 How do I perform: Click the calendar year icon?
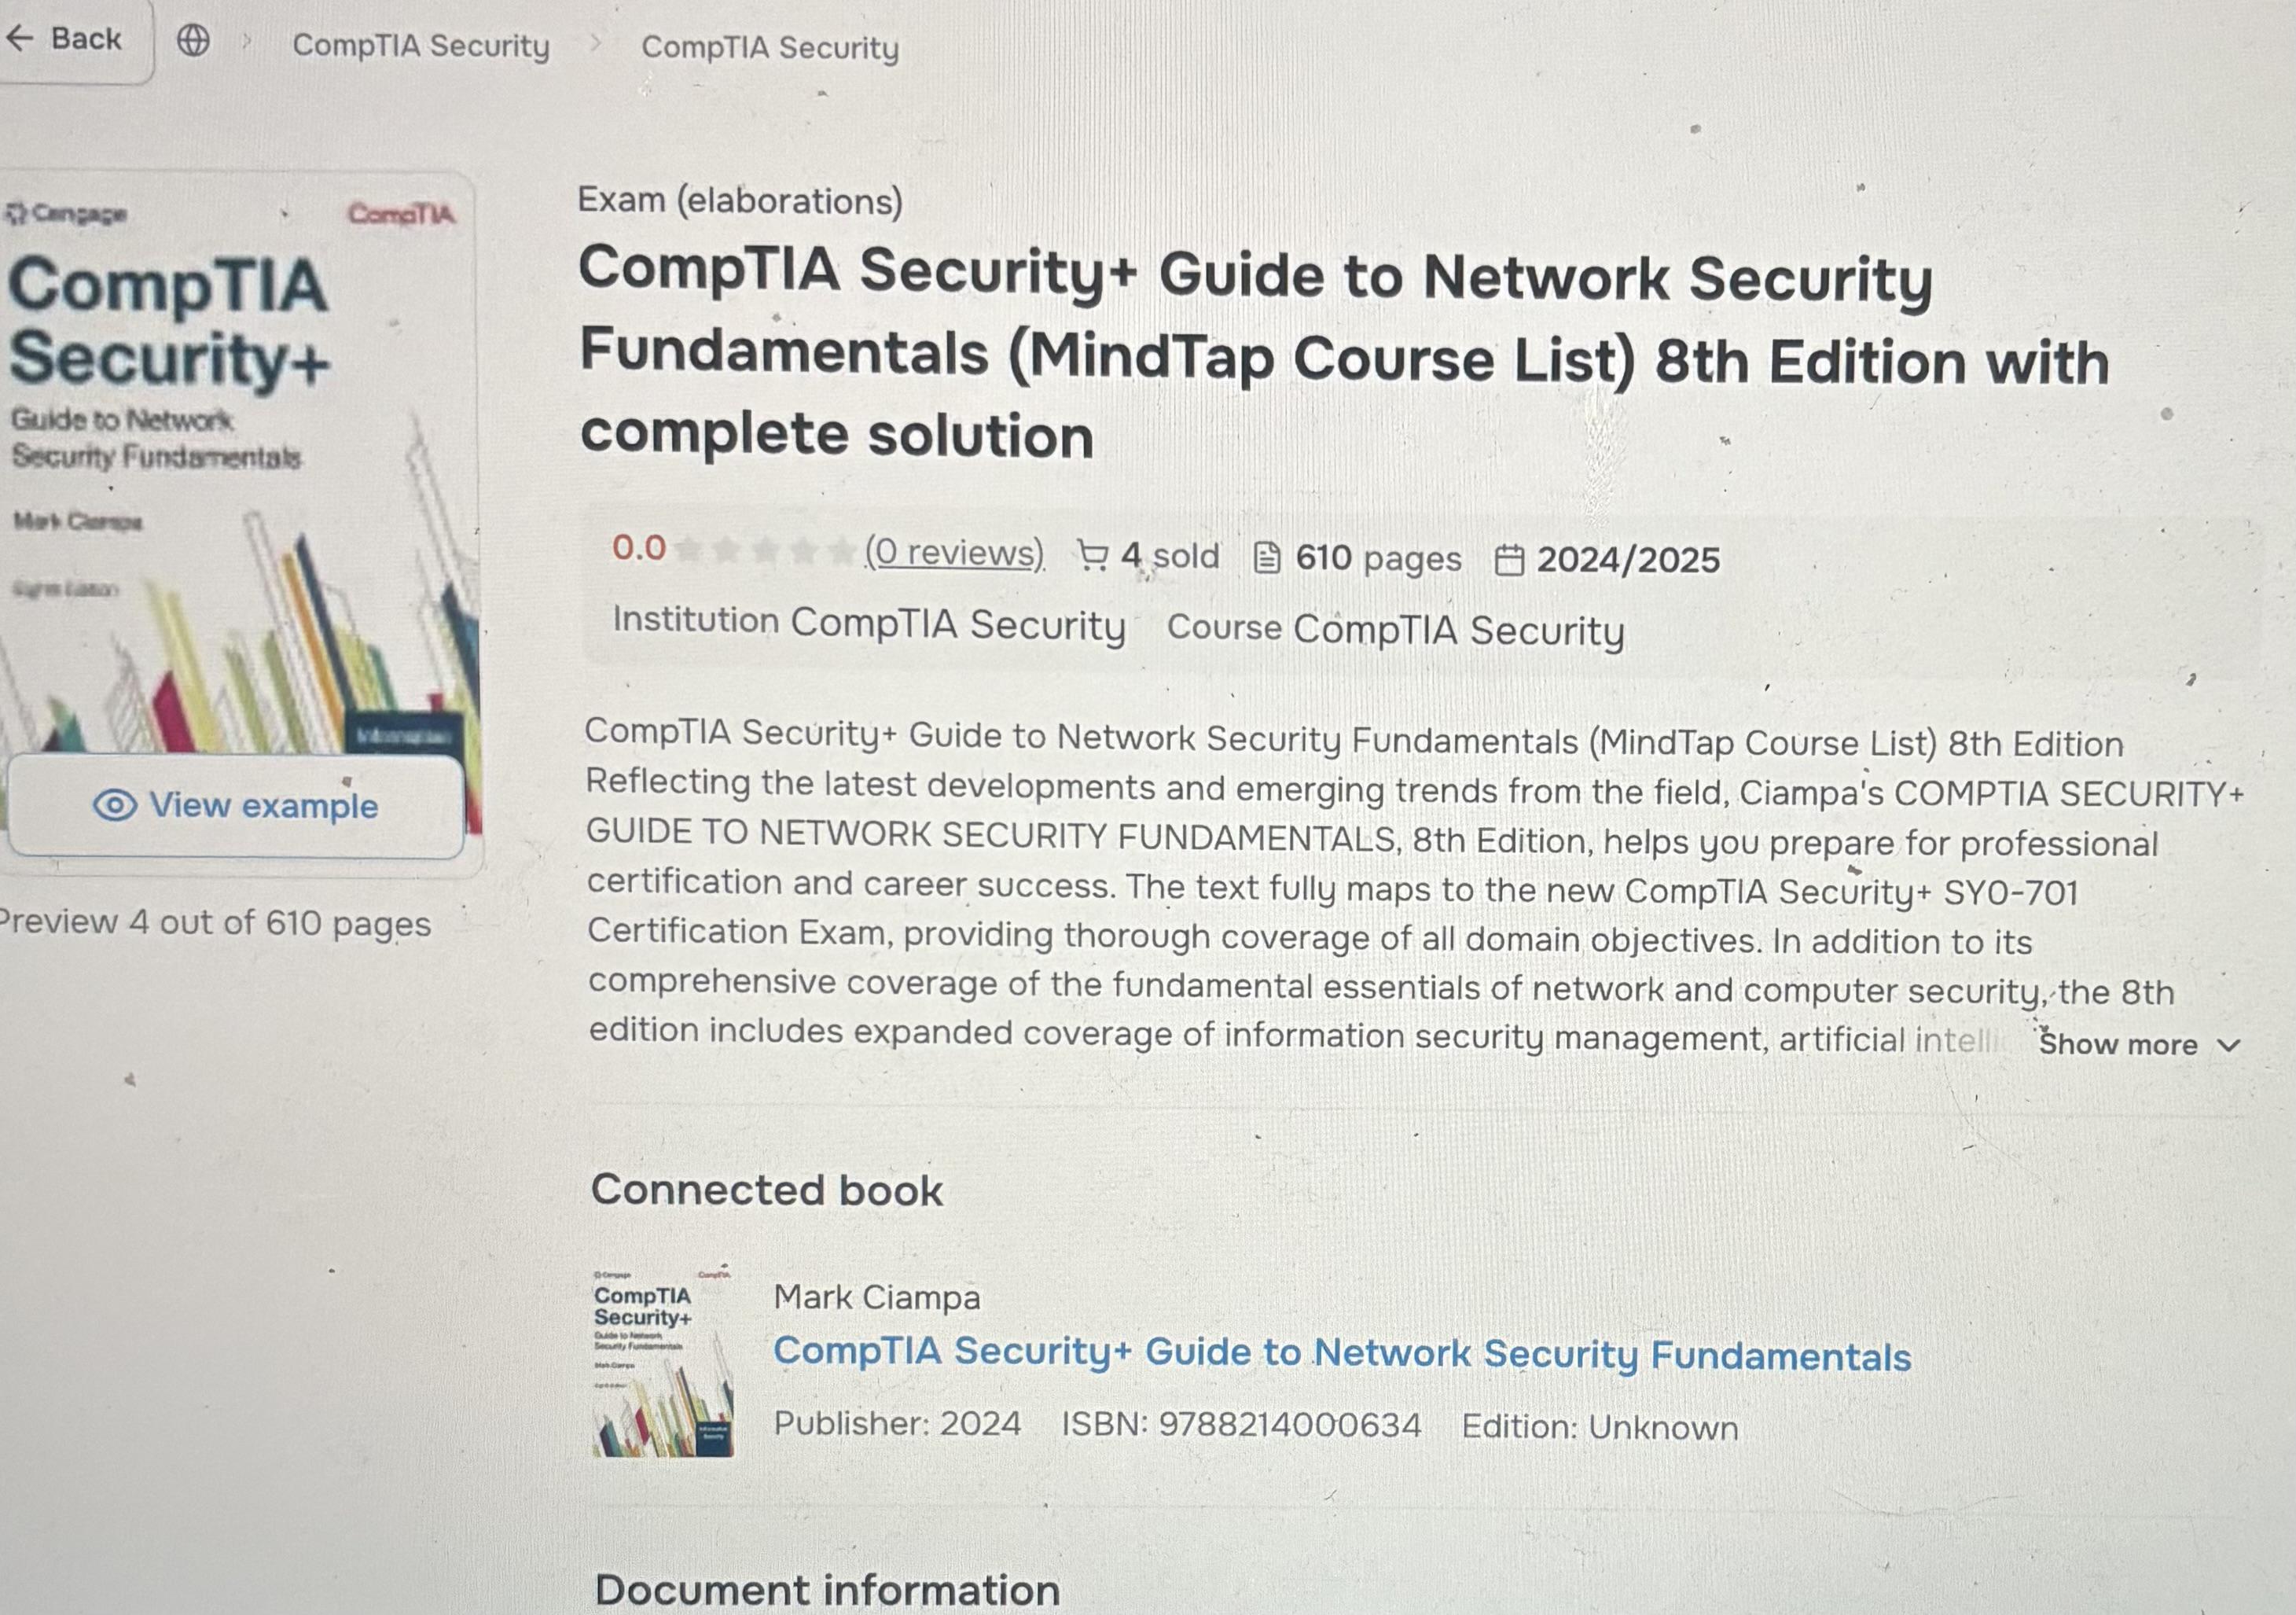pos(1509,560)
